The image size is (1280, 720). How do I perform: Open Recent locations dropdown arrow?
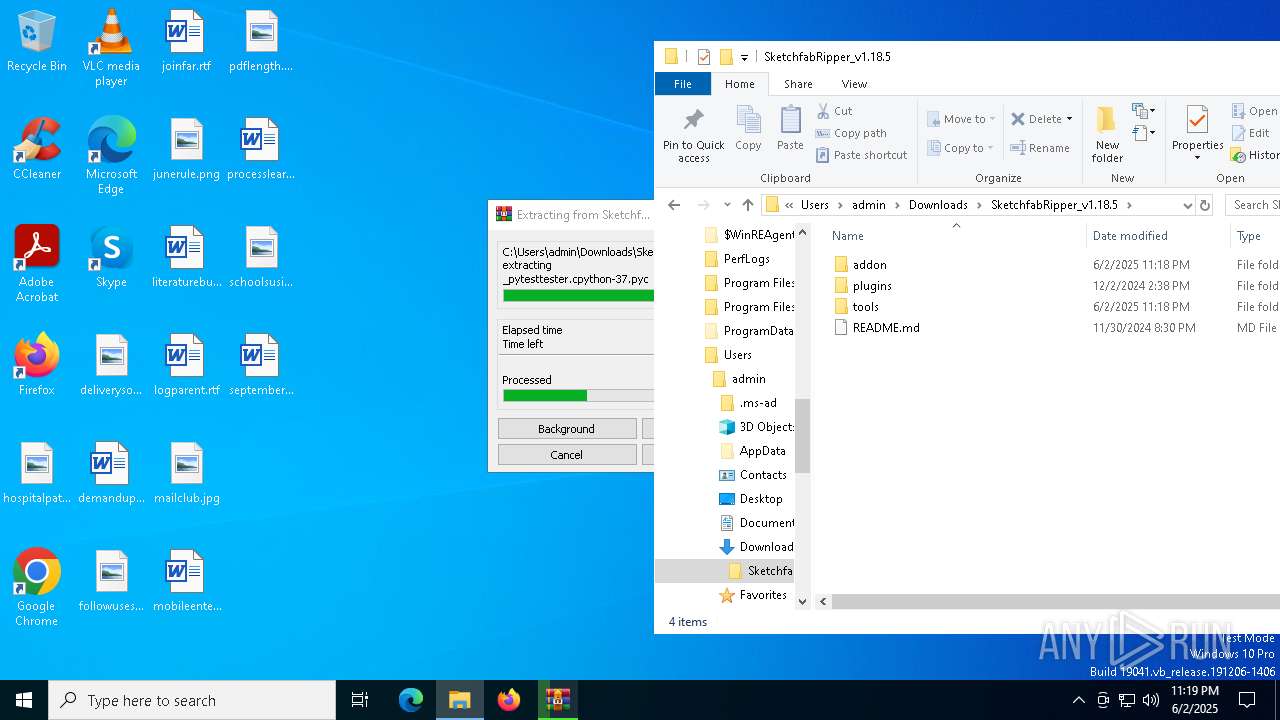(727, 205)
